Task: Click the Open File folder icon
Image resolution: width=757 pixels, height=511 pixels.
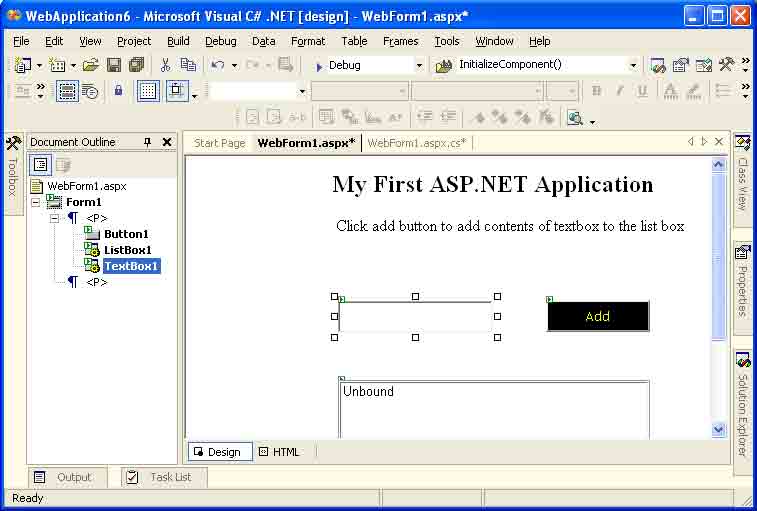Action: pos(90,65)
